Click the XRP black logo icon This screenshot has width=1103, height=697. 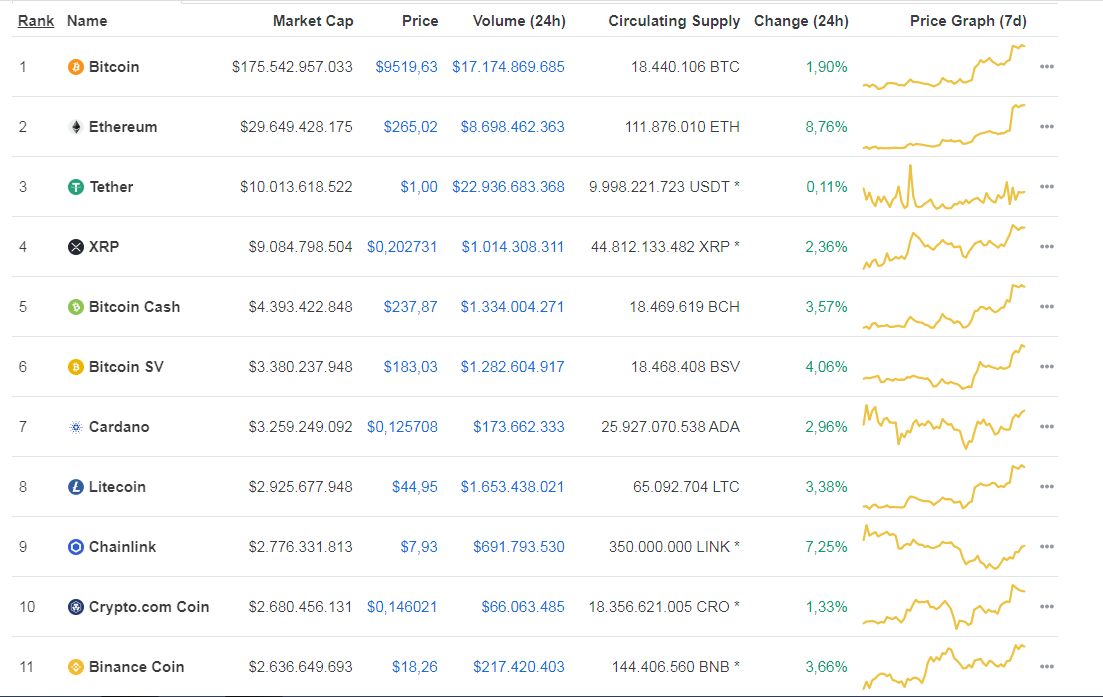click(x=75, y=247)
